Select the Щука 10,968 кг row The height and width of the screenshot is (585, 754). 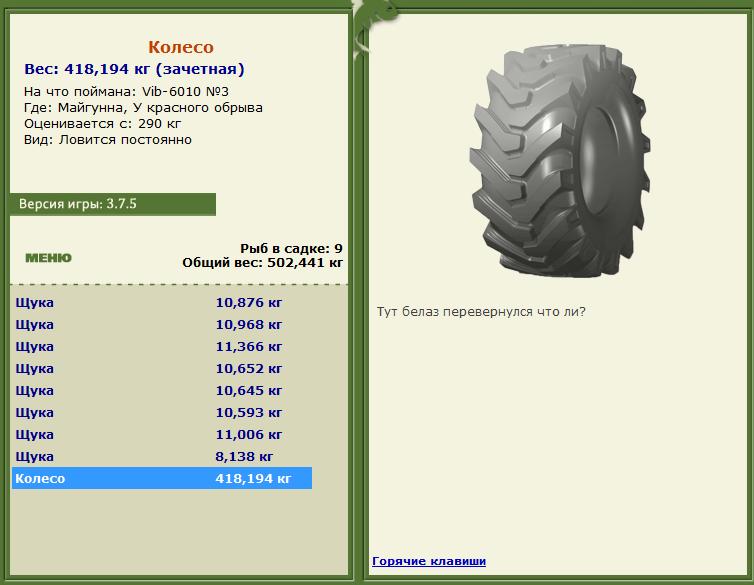pos(162,325)
